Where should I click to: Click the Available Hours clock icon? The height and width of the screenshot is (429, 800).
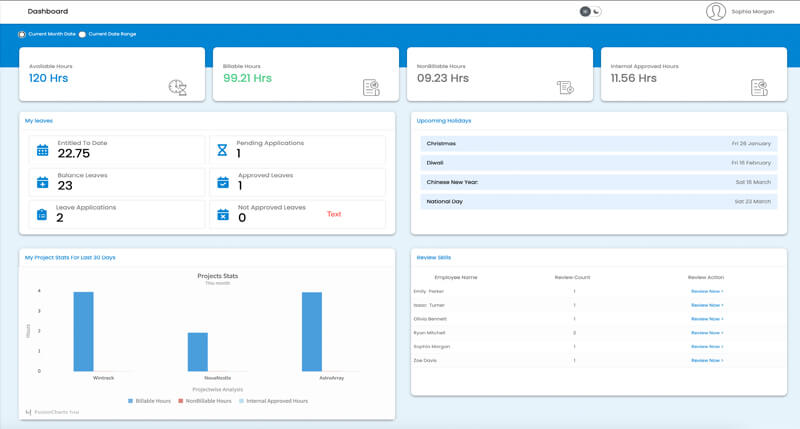point(177,87)
